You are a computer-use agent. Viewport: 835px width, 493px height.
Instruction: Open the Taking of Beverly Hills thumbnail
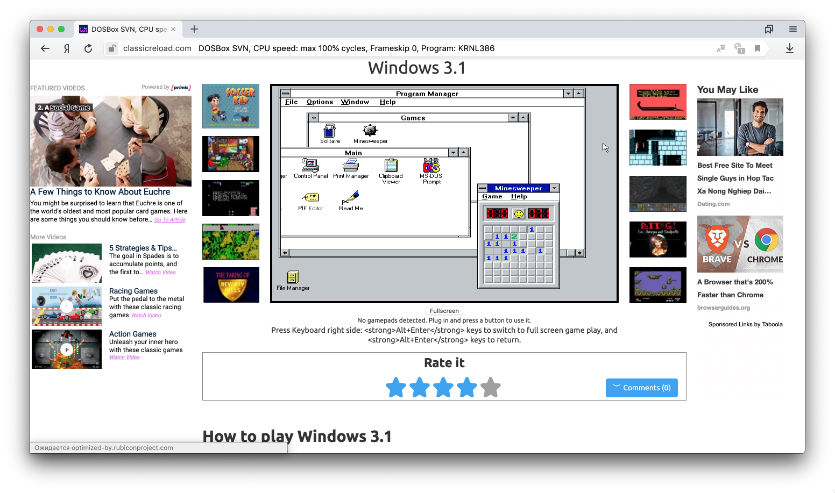pos(231,285)
